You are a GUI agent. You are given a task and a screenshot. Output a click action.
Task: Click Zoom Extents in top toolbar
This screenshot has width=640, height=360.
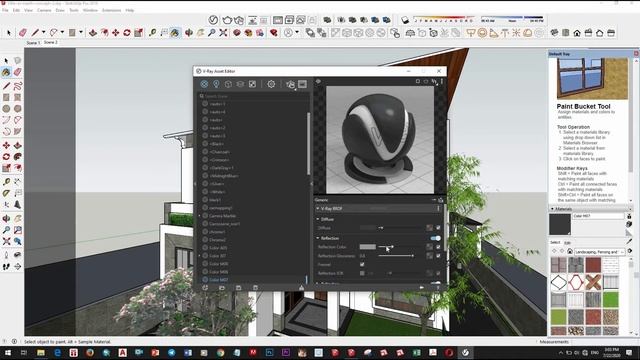pyautogui.click(x=223, y=33)
